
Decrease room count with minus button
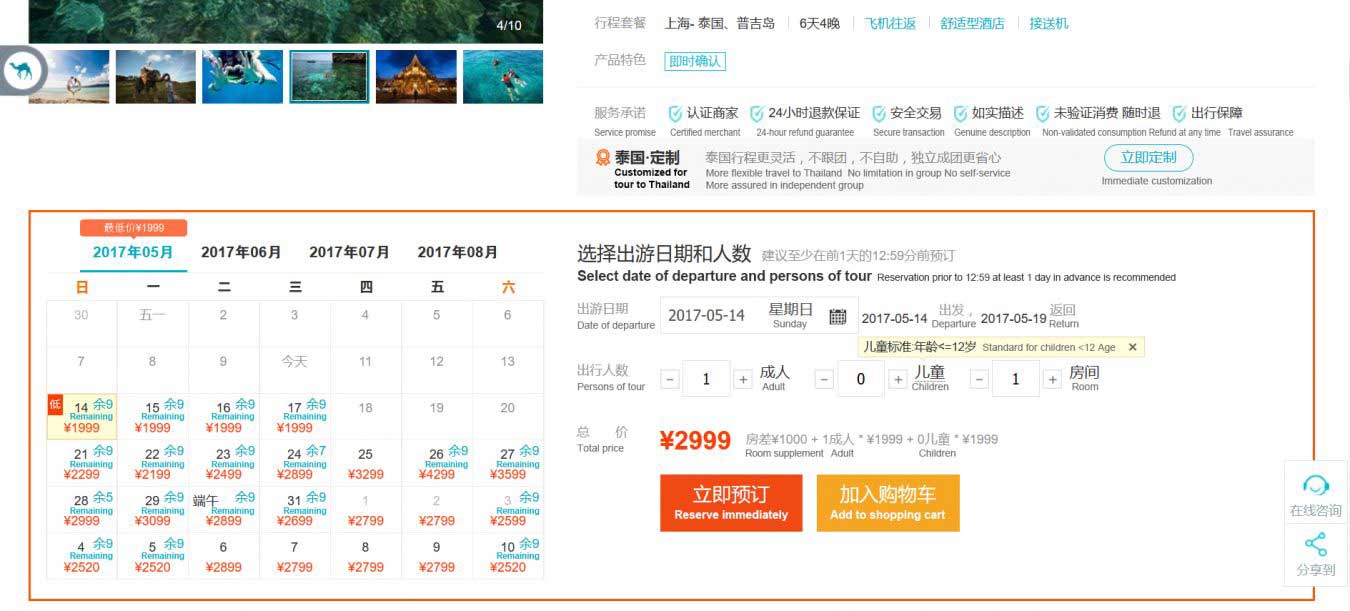tap(980, 380)
